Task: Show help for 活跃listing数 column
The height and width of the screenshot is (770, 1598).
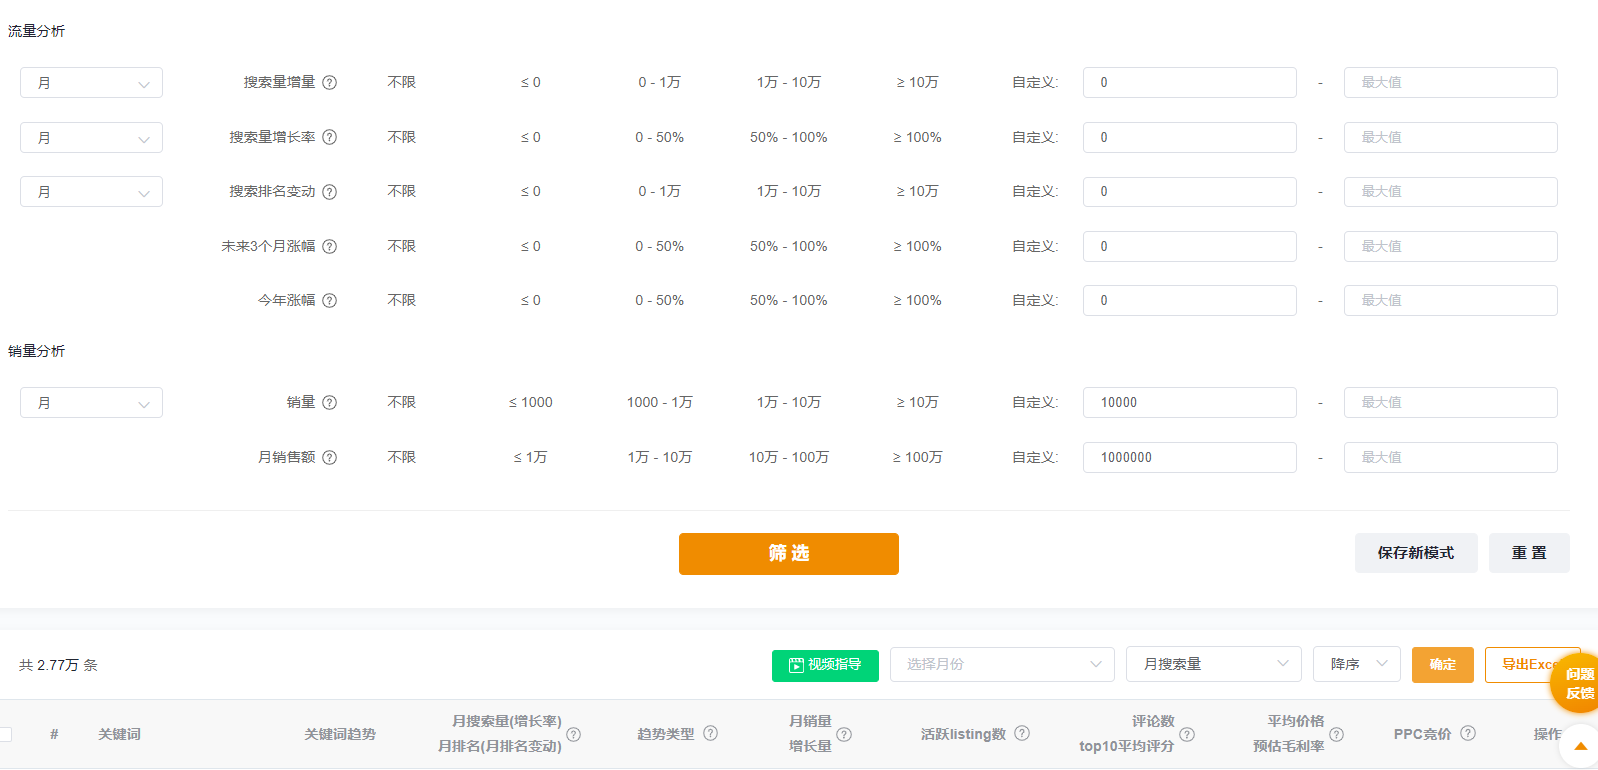Action: 1022,733
